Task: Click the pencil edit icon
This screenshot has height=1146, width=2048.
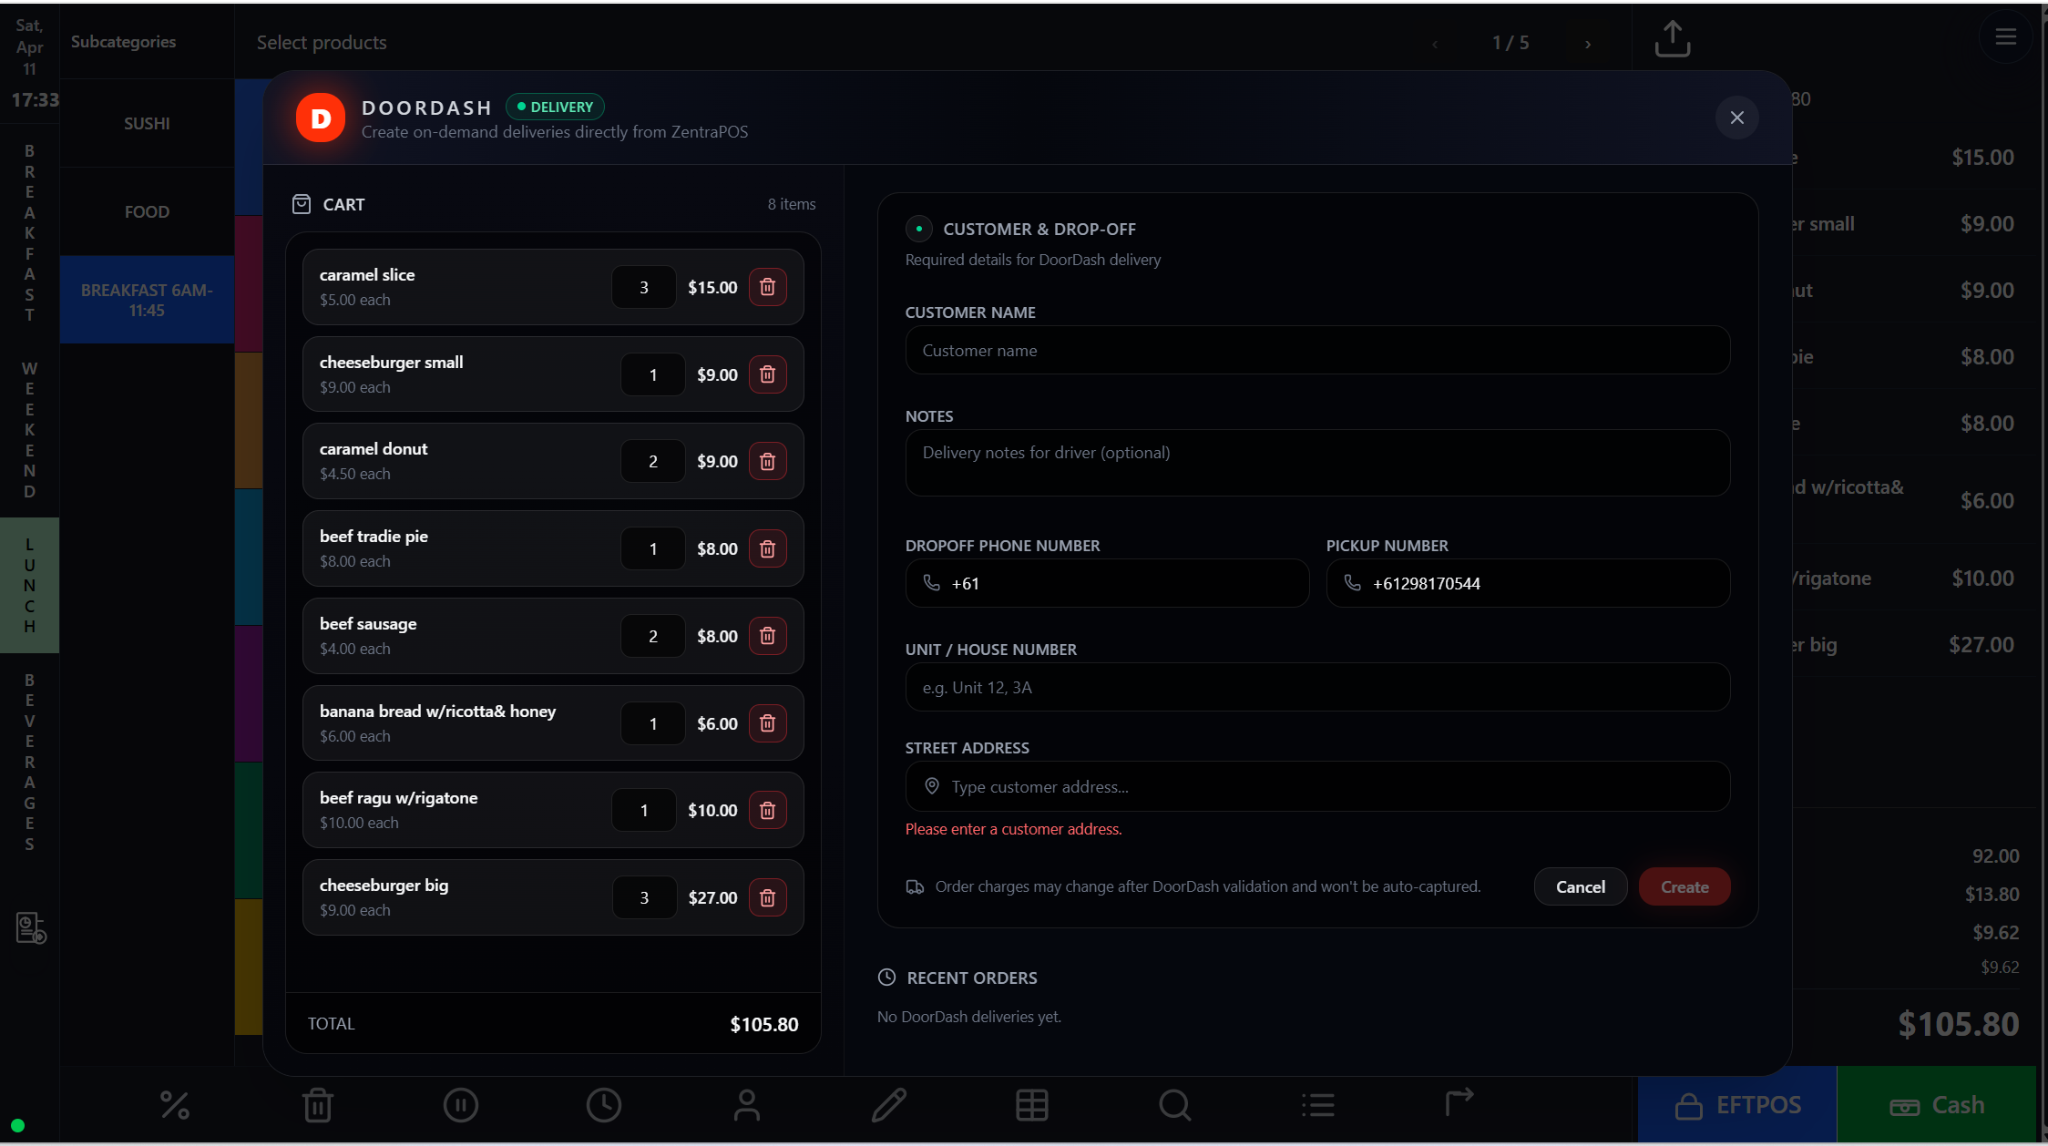Action: pos(889,1105)
